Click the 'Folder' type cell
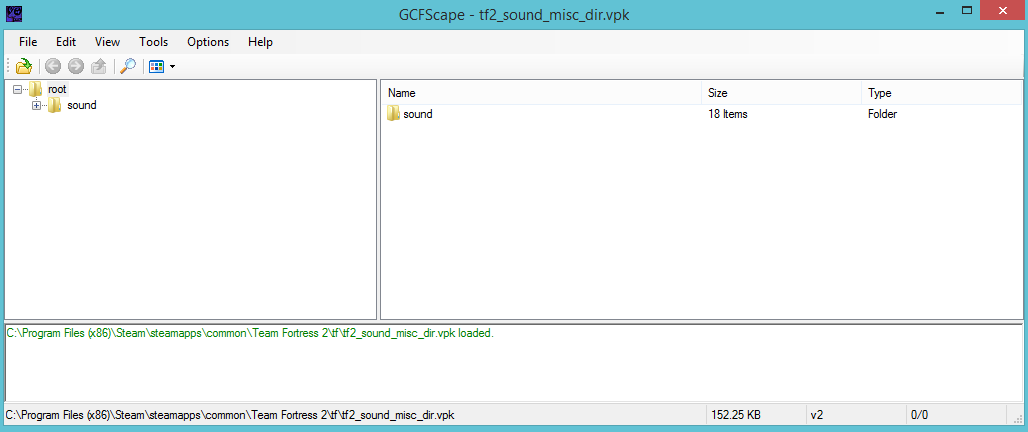This screenshot has width=1028, height=432. click(882, 114)
